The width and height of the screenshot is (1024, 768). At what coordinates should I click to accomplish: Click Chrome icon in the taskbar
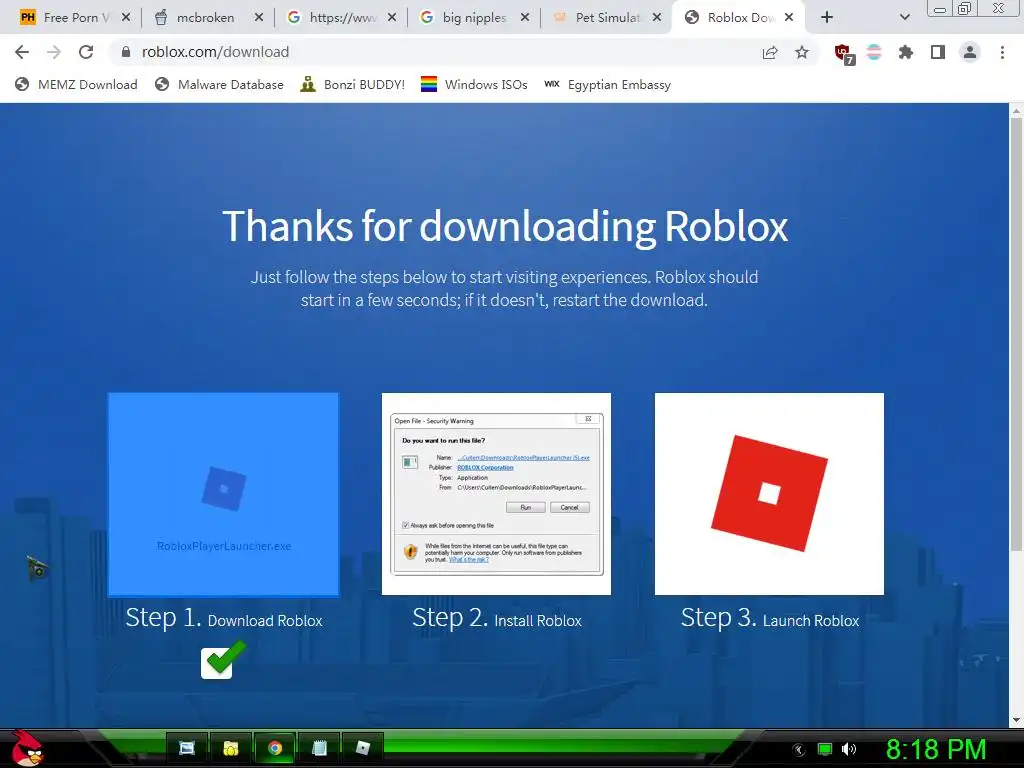pyautogui.click(x=275, y=748)
